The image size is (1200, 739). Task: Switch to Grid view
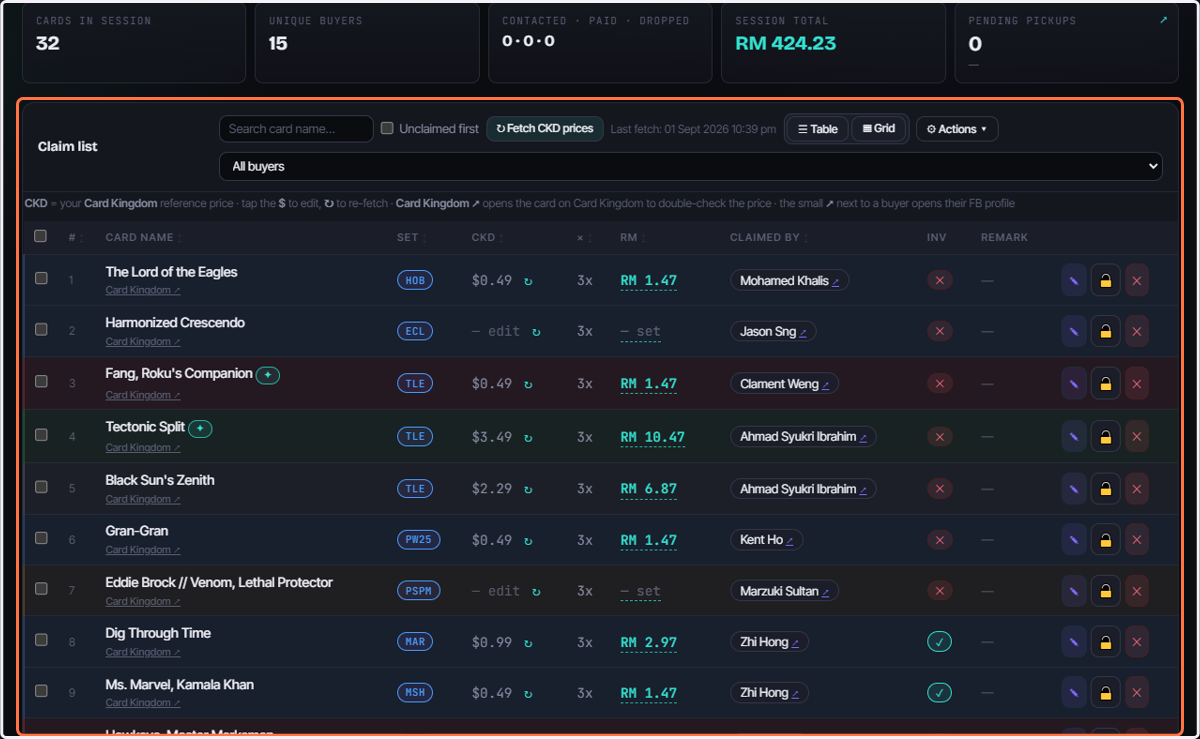(x=879, y=129)
